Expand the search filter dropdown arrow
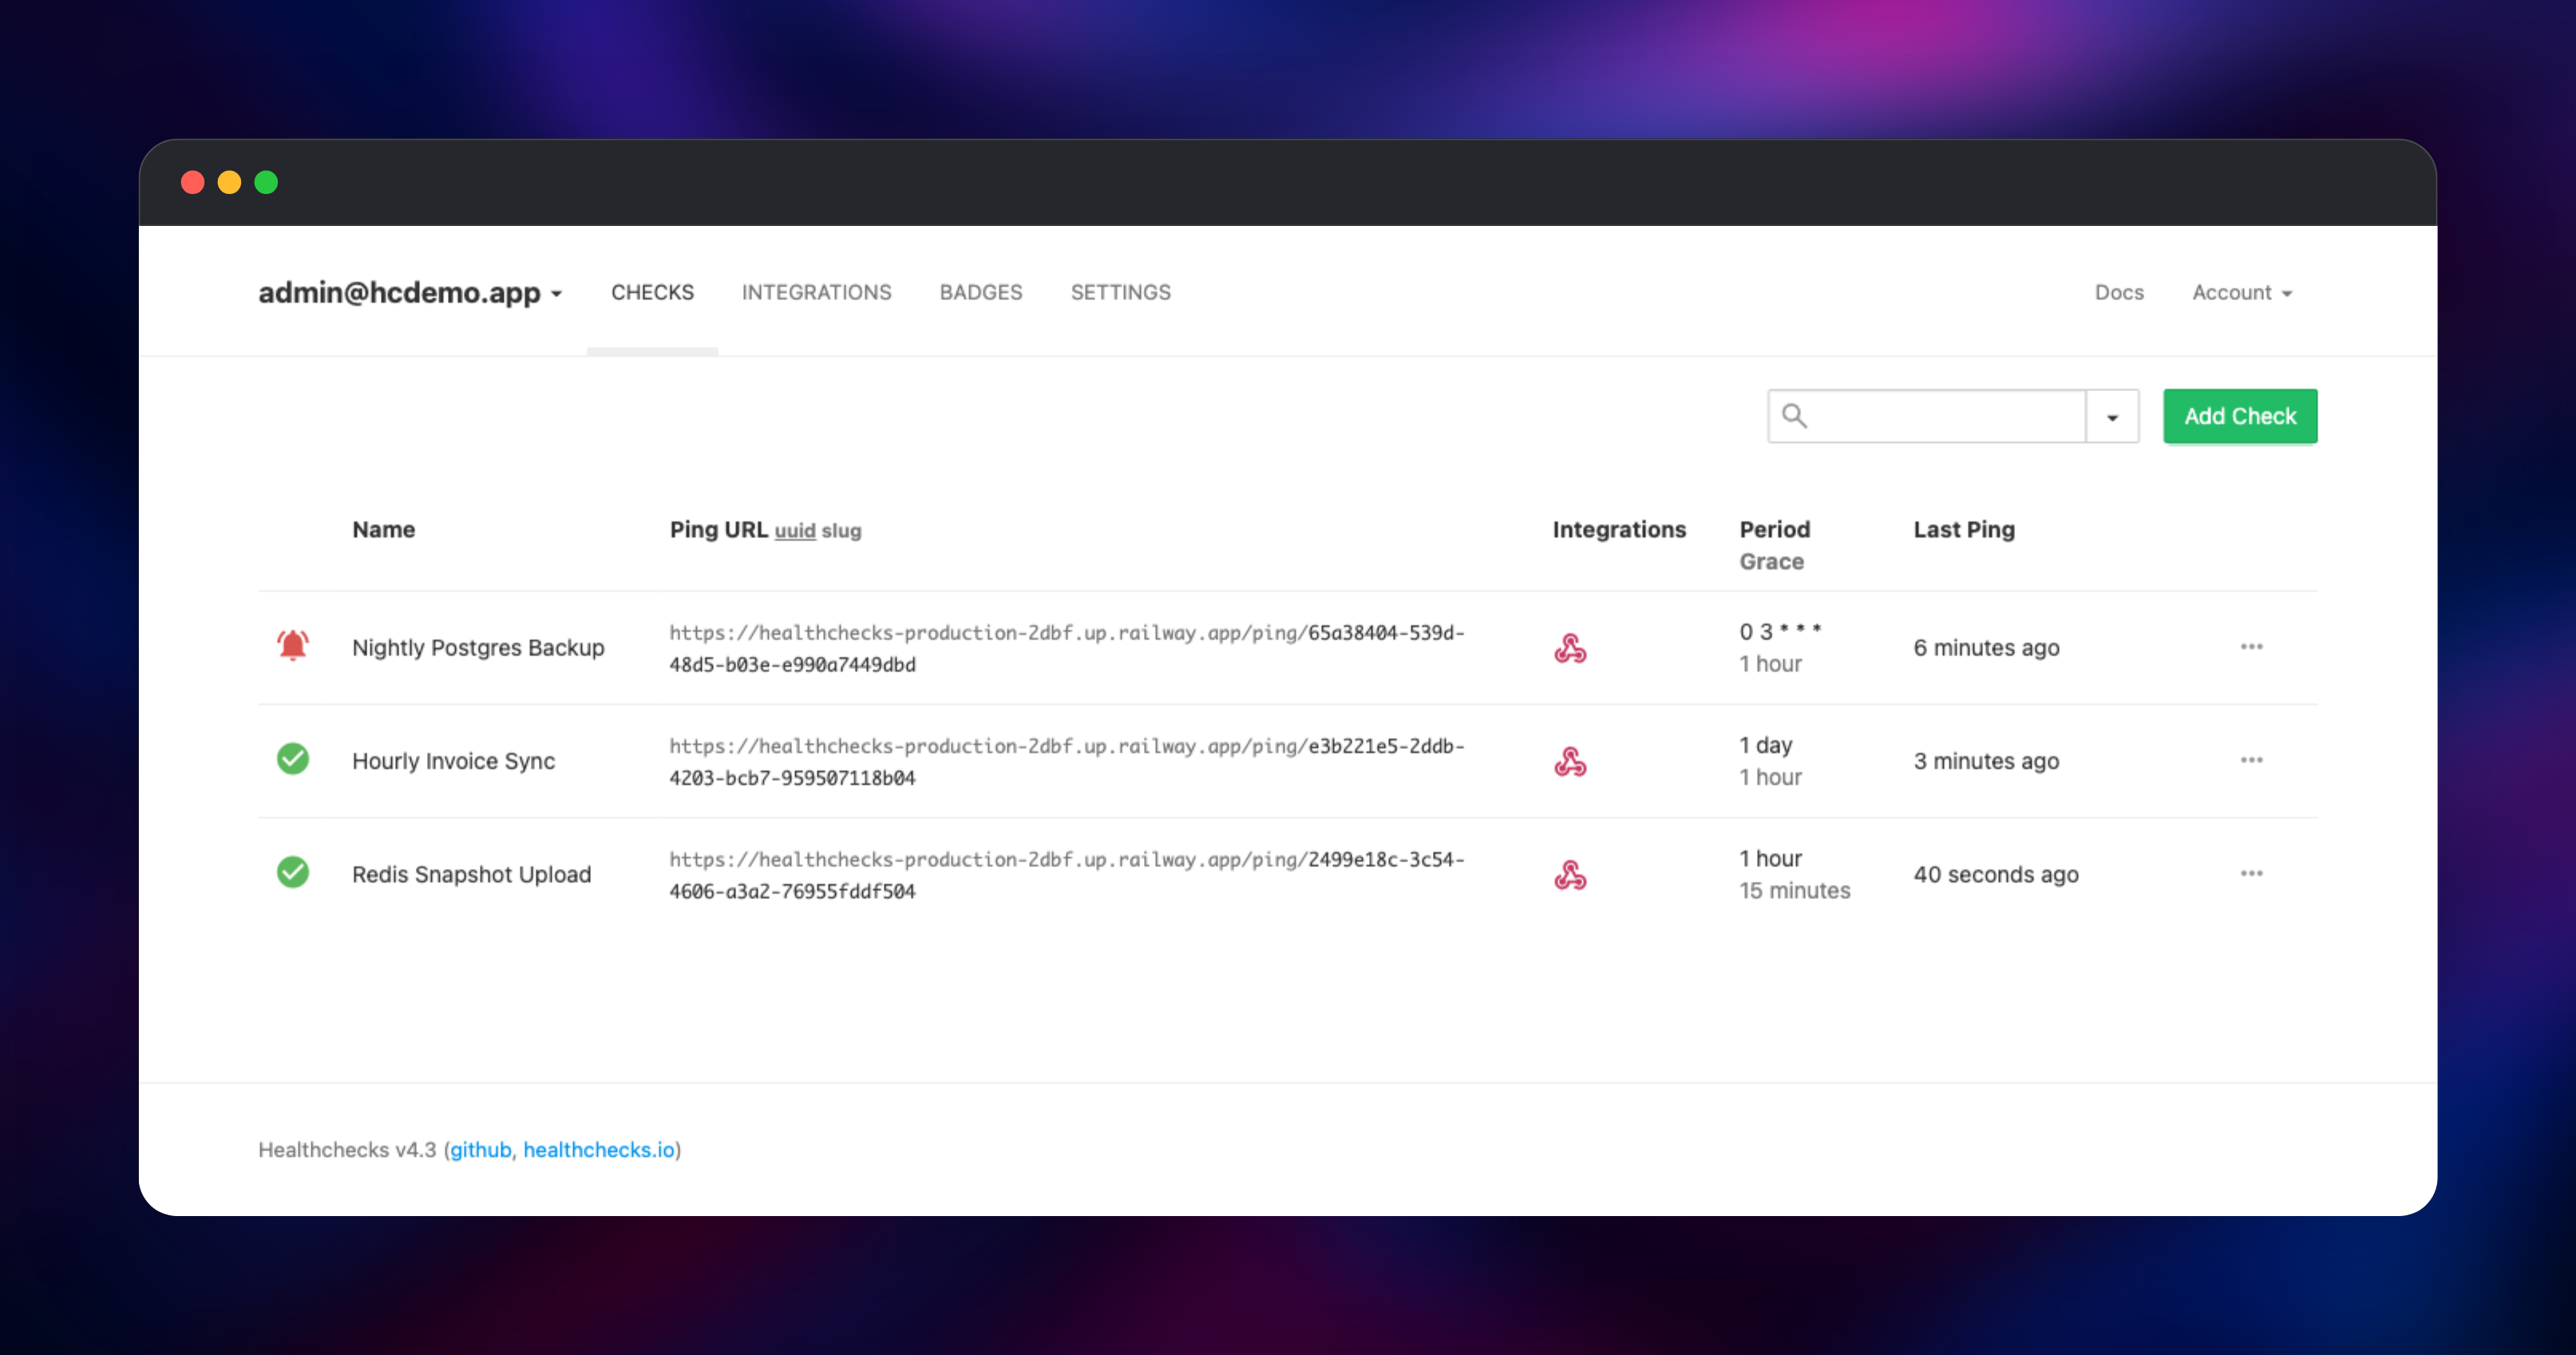 pos(2112,416)
